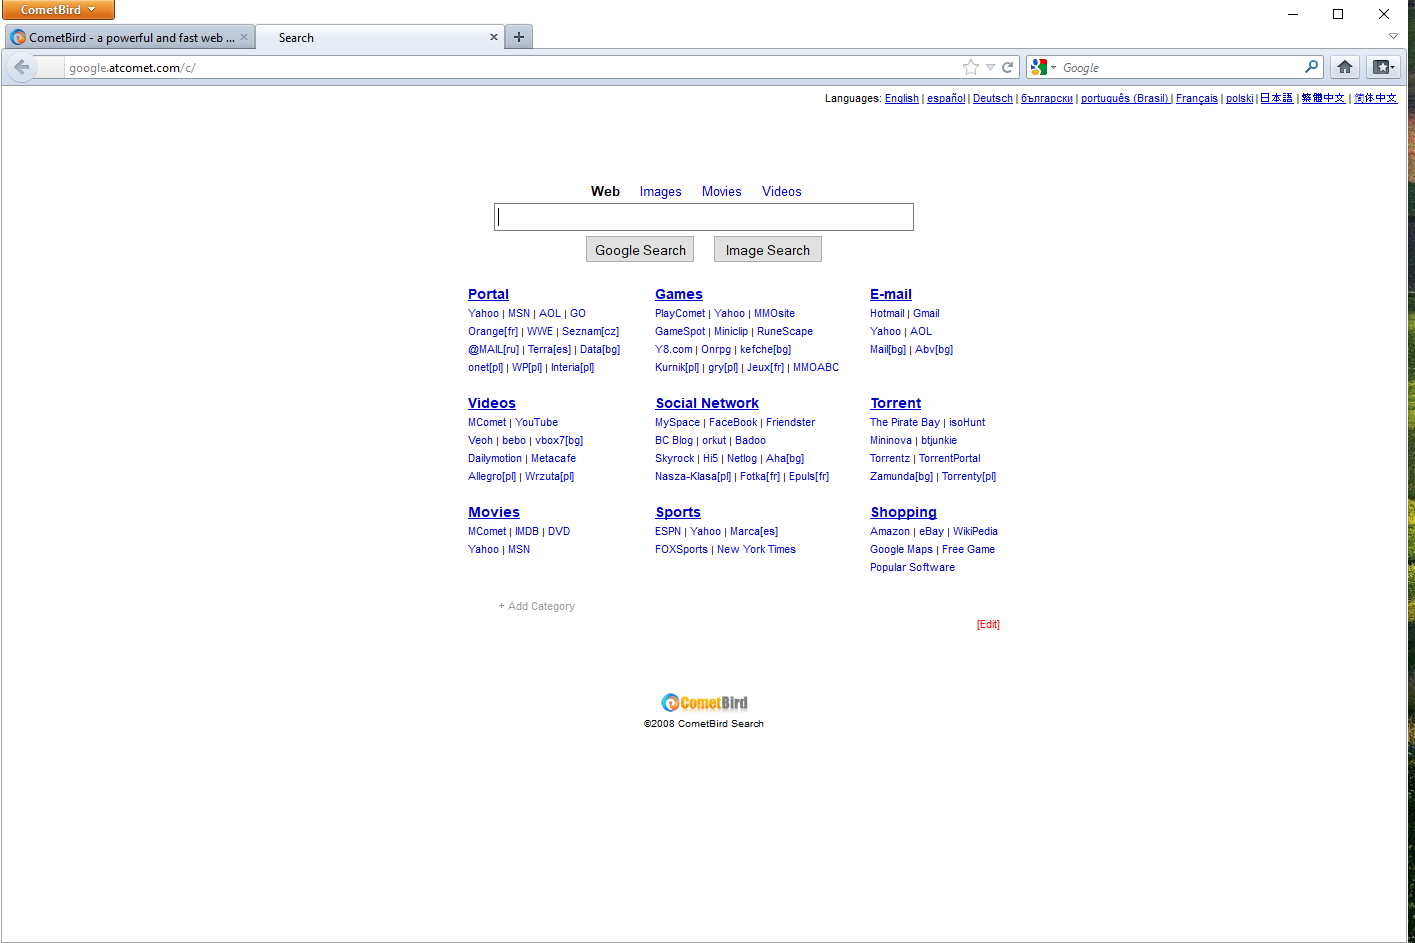Close the CometBird powerful and fast tab
Image resolution: width=1415 pixels, height=943 pixels.
pos(244,37)
